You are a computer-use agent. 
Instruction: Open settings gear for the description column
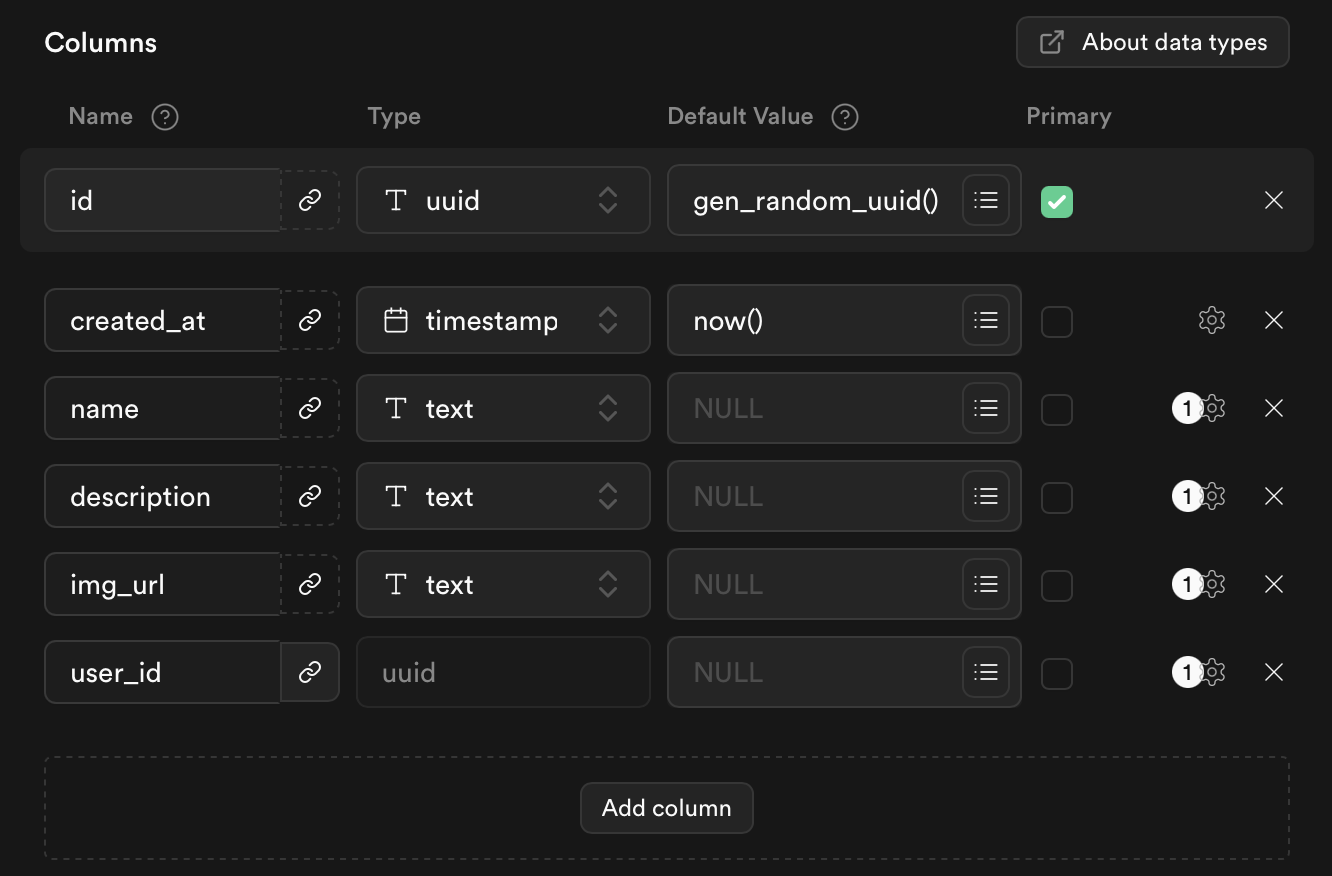click(1212, 496)
